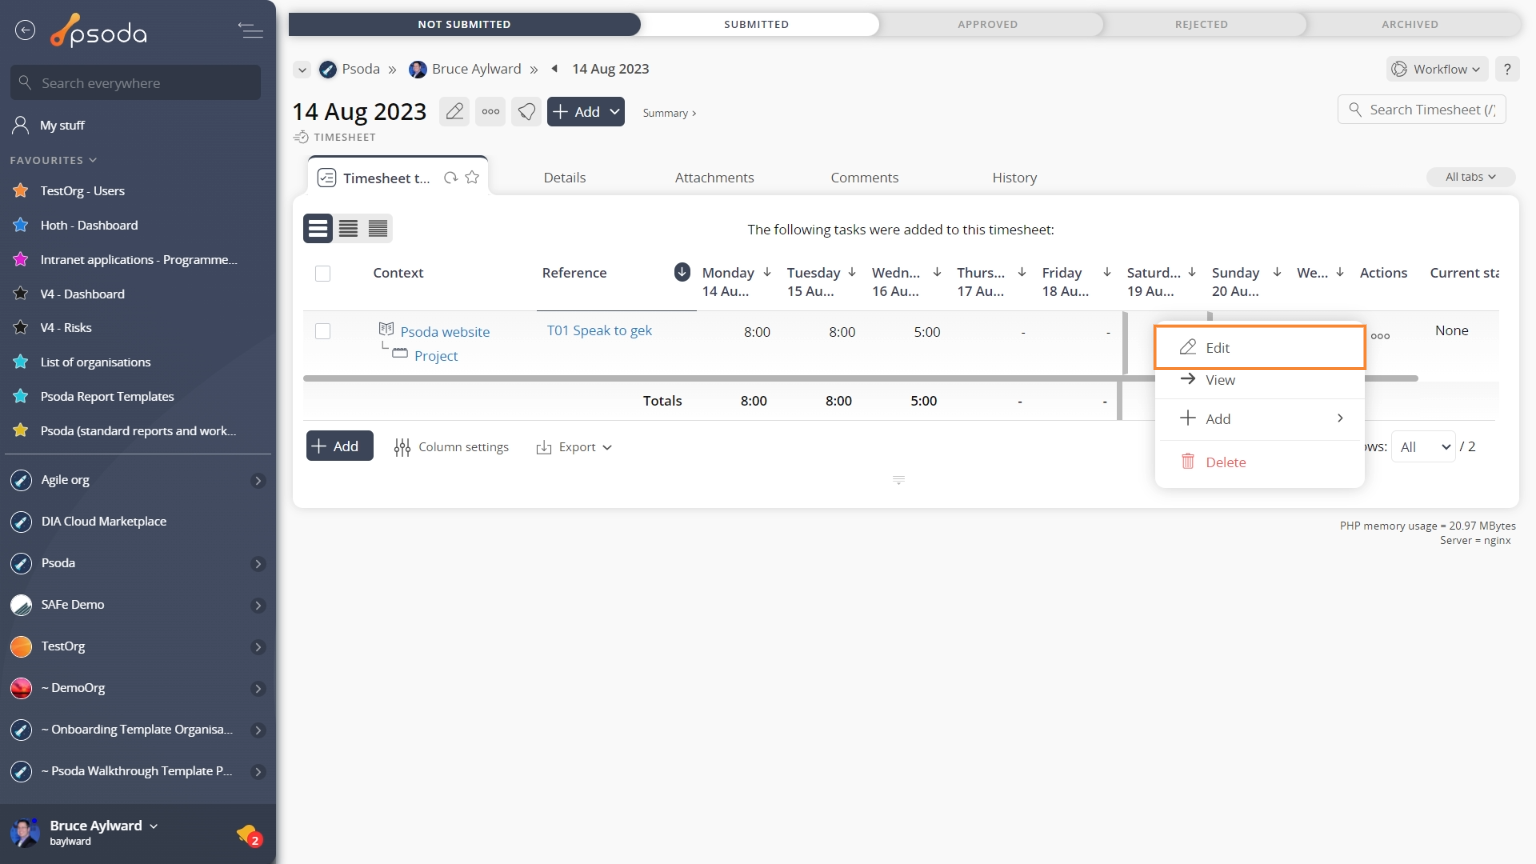The image size is (1536, 864).
Task: Go to Bruce Aylward in the breadcrumb
Action: point(466,69)
